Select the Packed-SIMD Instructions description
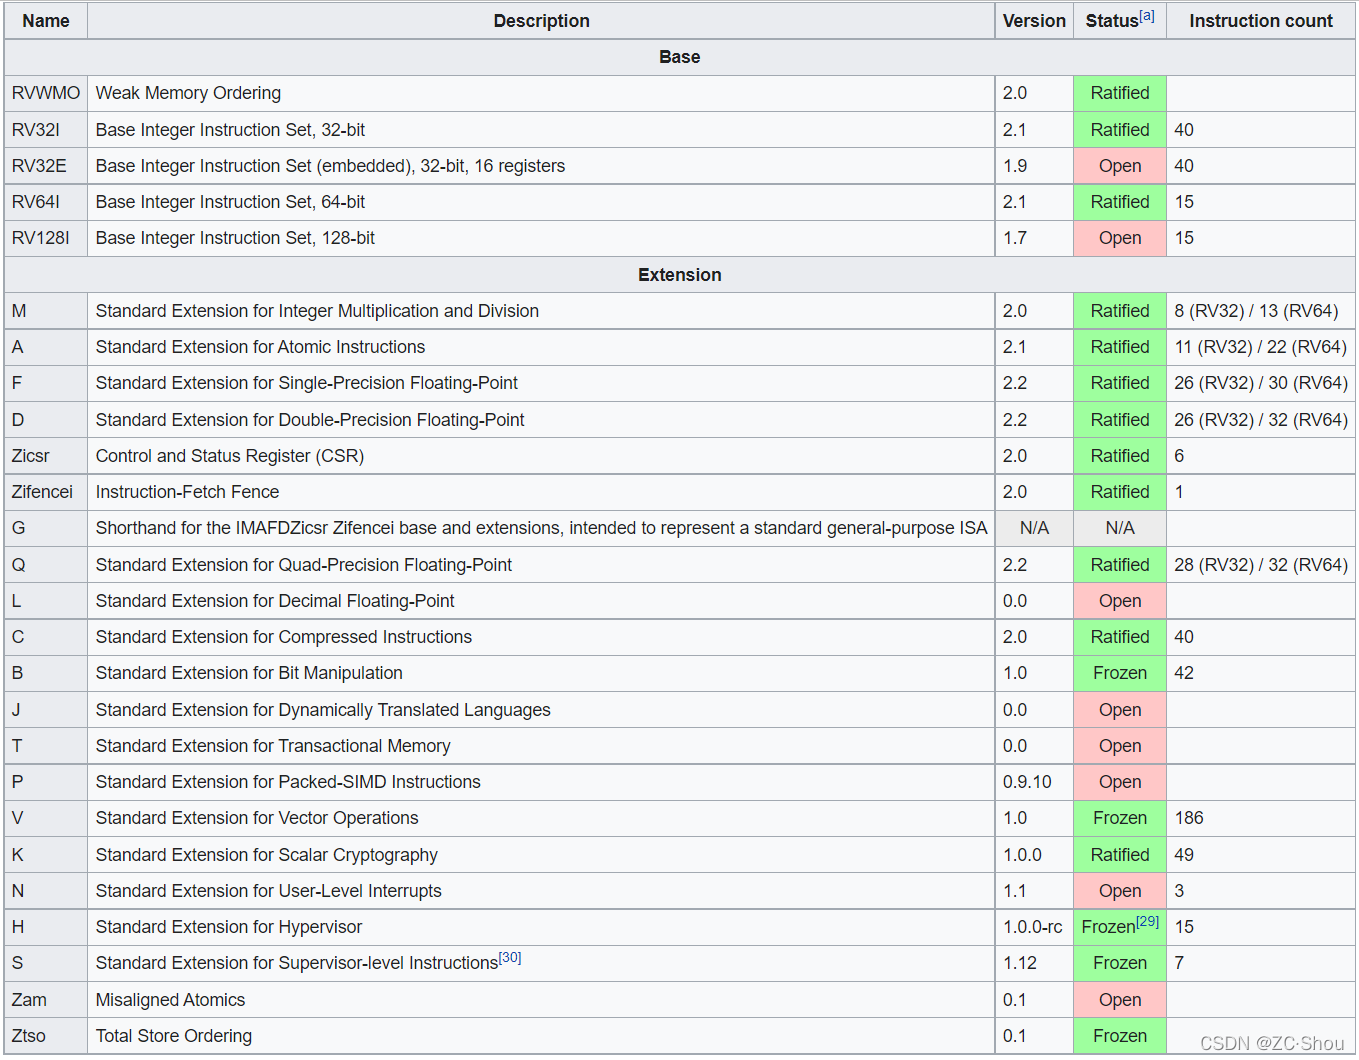Image resolution: width=1359 pixels, height=1060 pixels. (x=288, y=782)
